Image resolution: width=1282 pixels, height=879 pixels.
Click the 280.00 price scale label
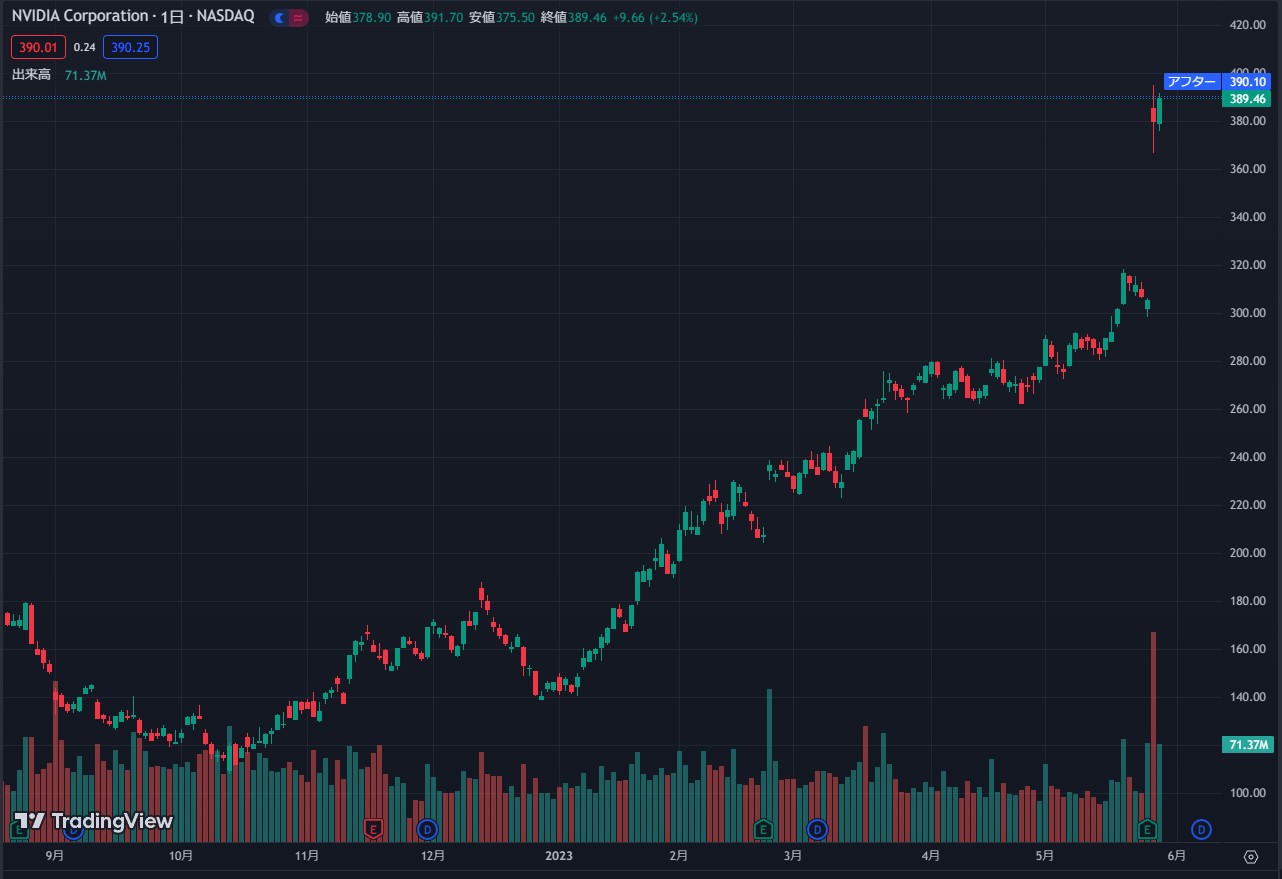point(1248,361)
